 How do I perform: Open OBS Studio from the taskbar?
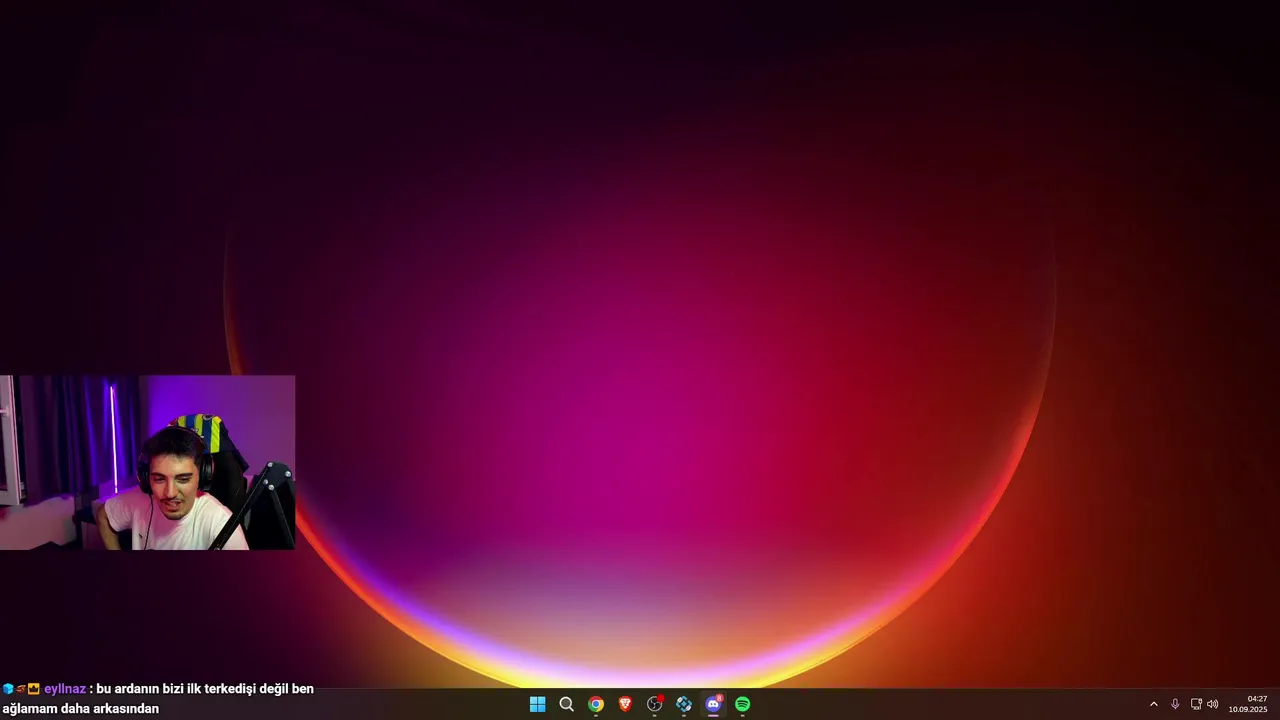click(x=655, y=704)
